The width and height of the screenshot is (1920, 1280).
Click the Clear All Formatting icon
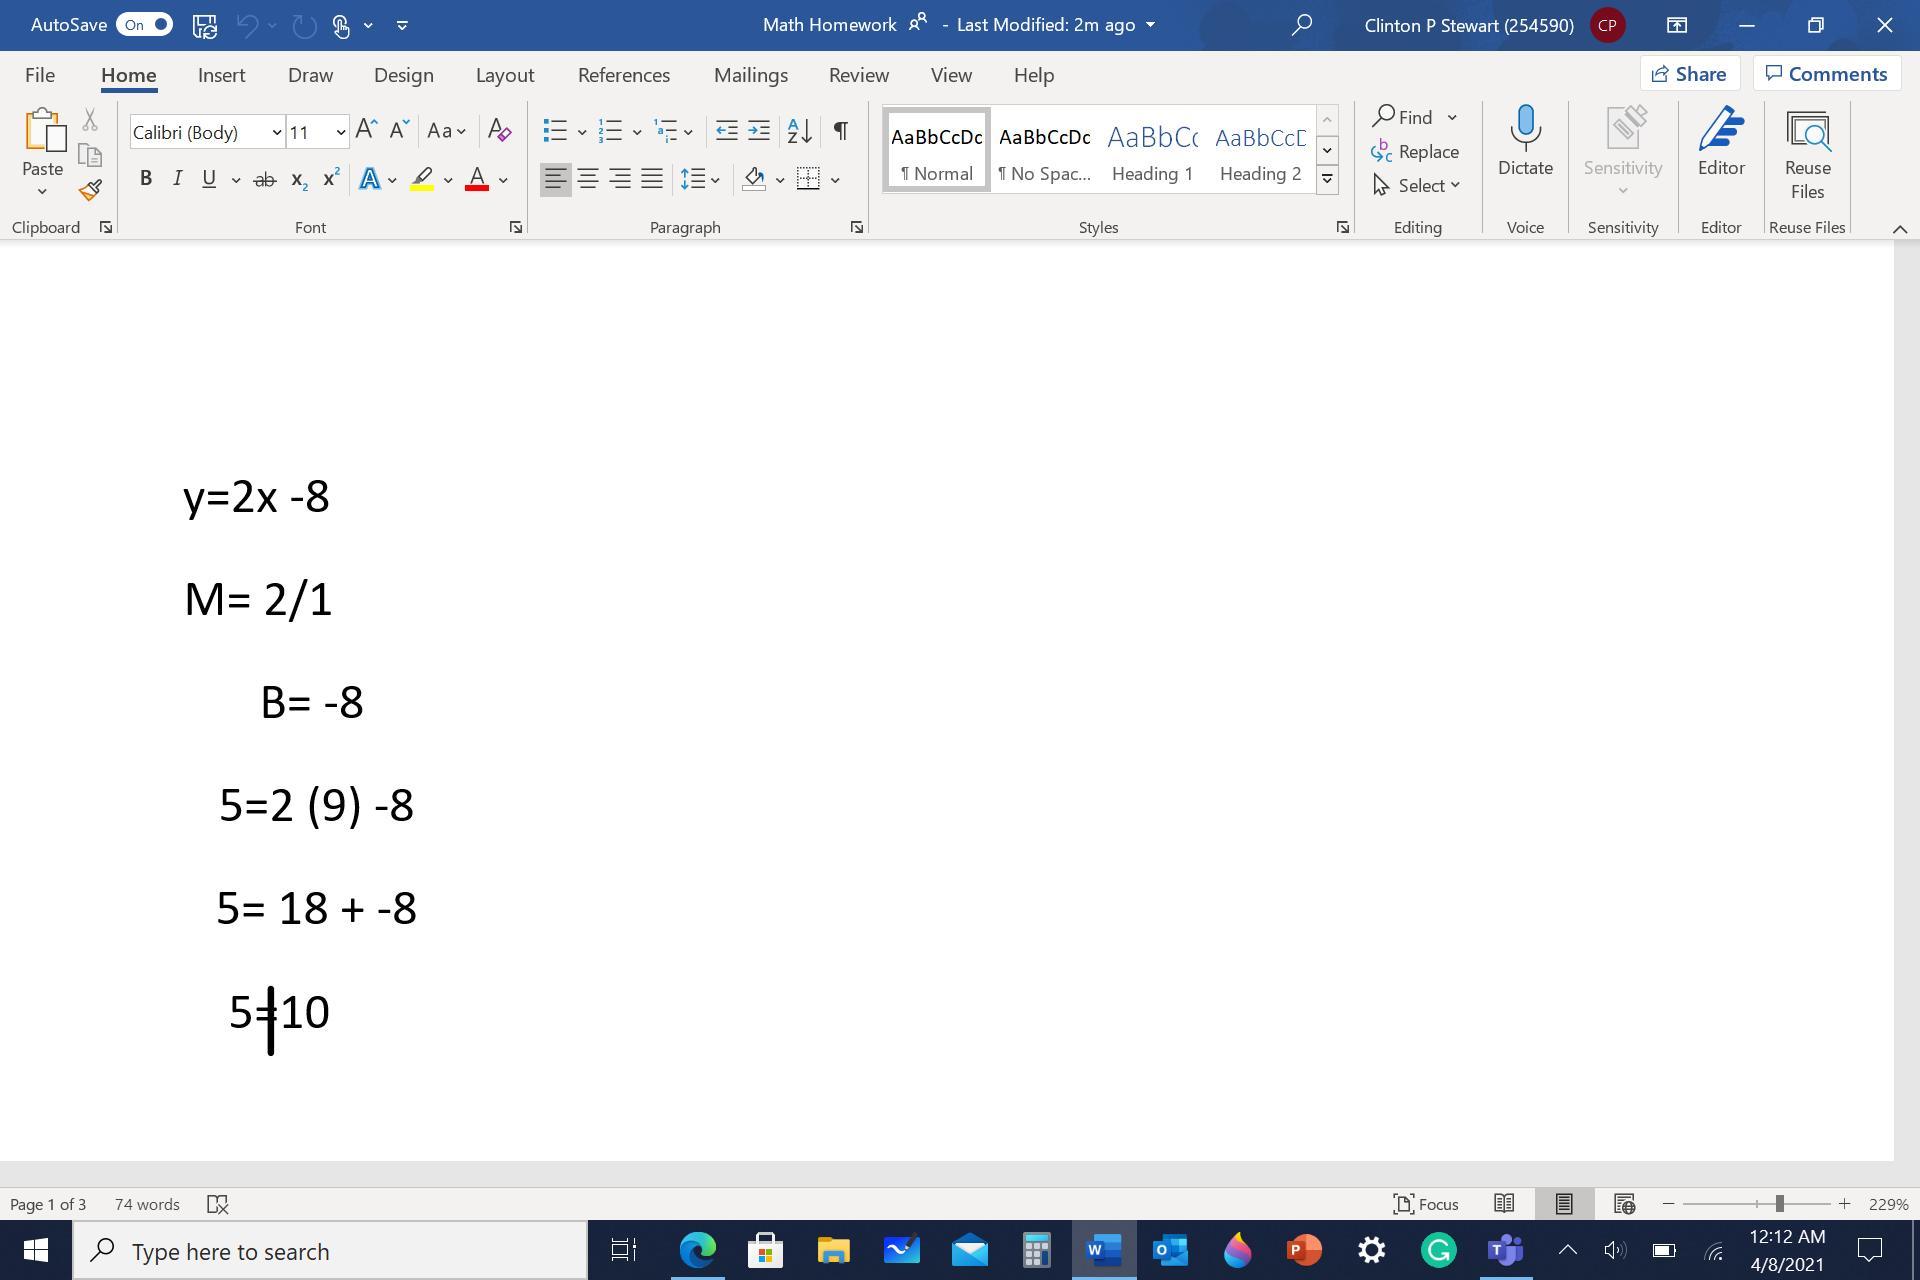tap(499, 130)
